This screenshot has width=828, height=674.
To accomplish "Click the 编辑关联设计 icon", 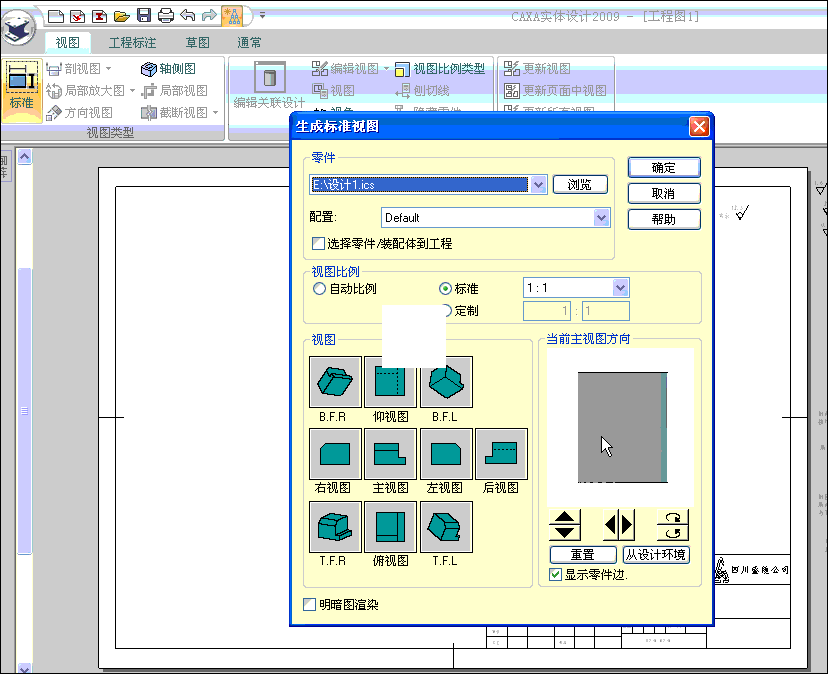I will (269, 86).
